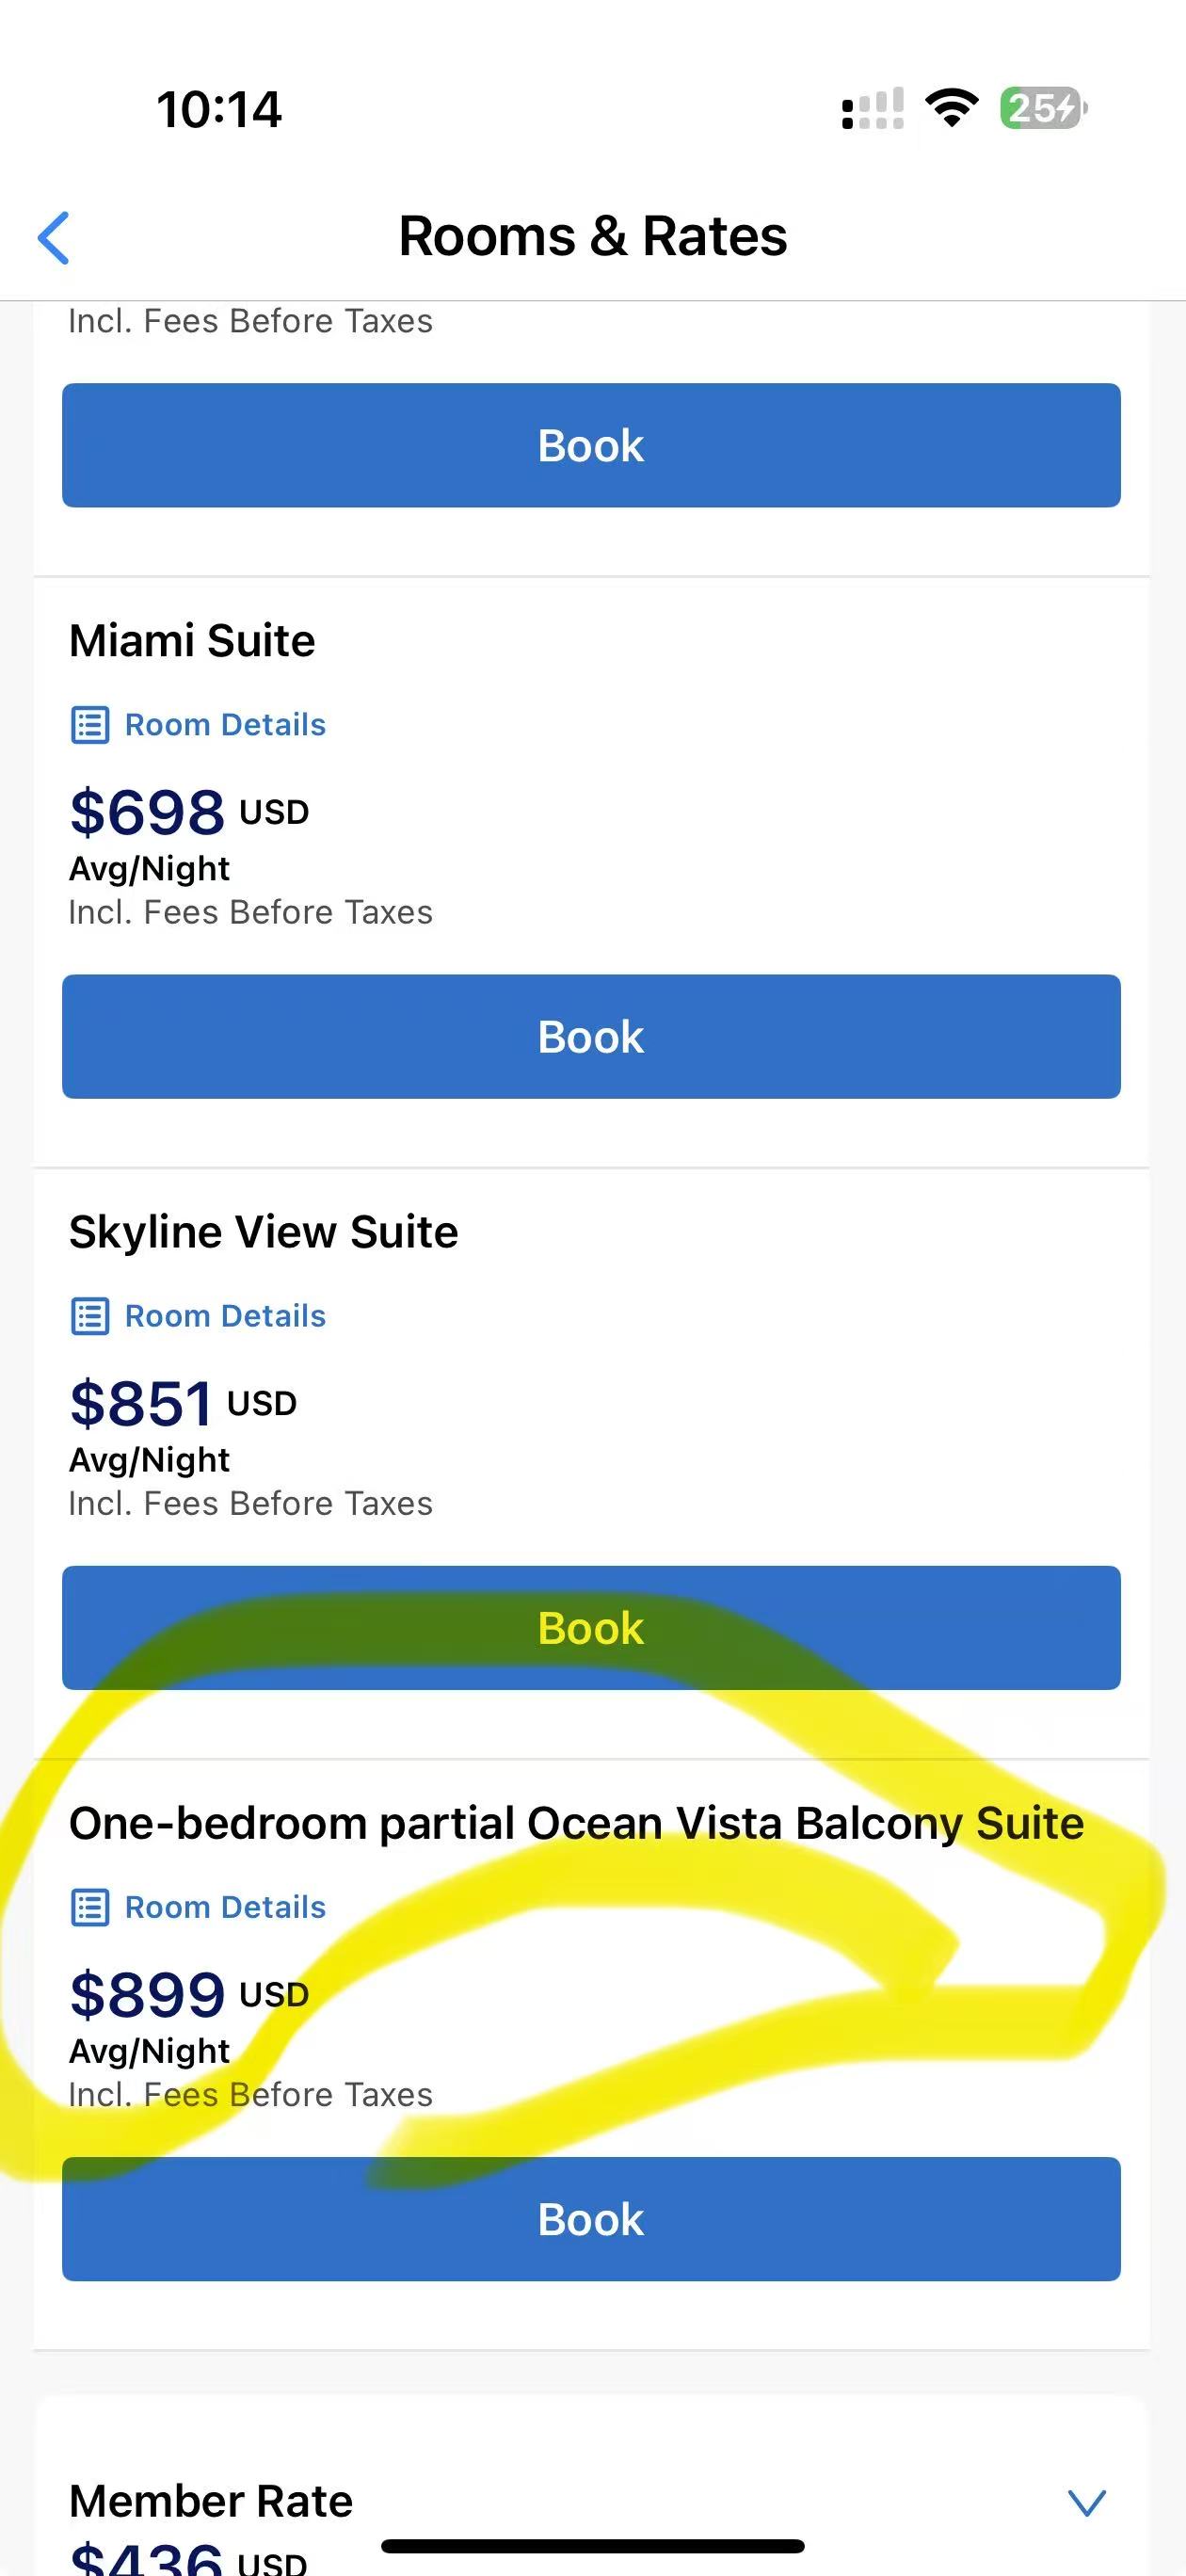Tap the Wi-Fi status icon
The width and height of the screenshot is (1186, 2576).
coord(951,107)
